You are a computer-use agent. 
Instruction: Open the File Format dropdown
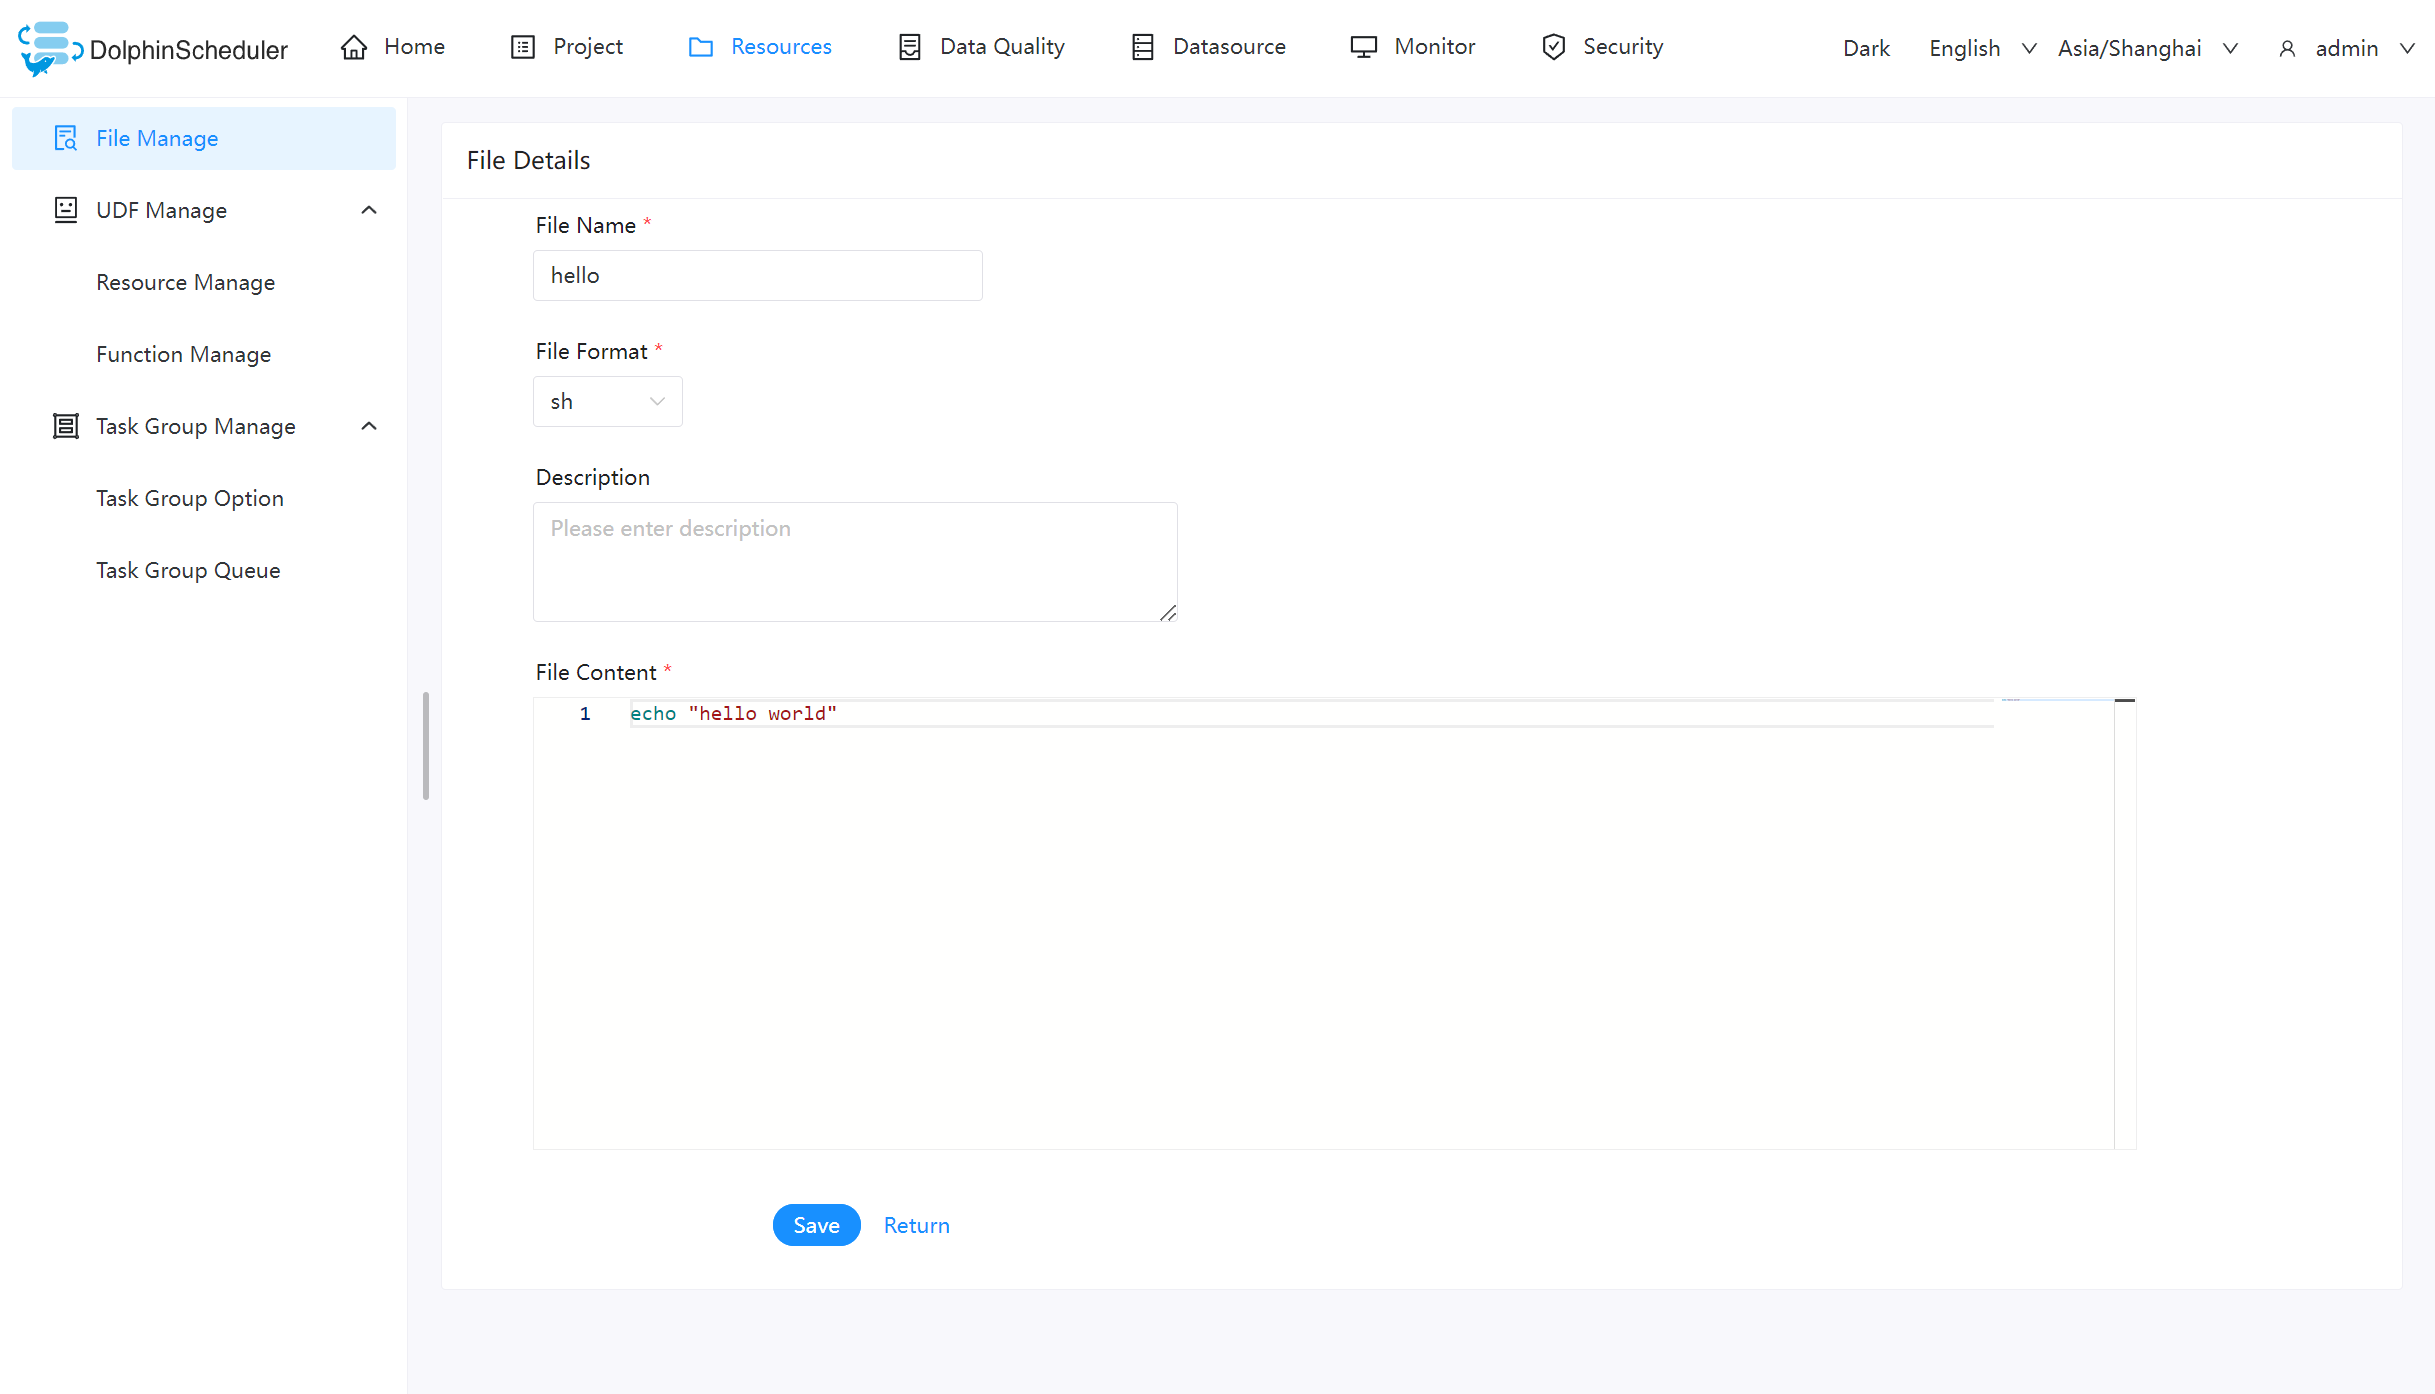click(x=607, y=401)
